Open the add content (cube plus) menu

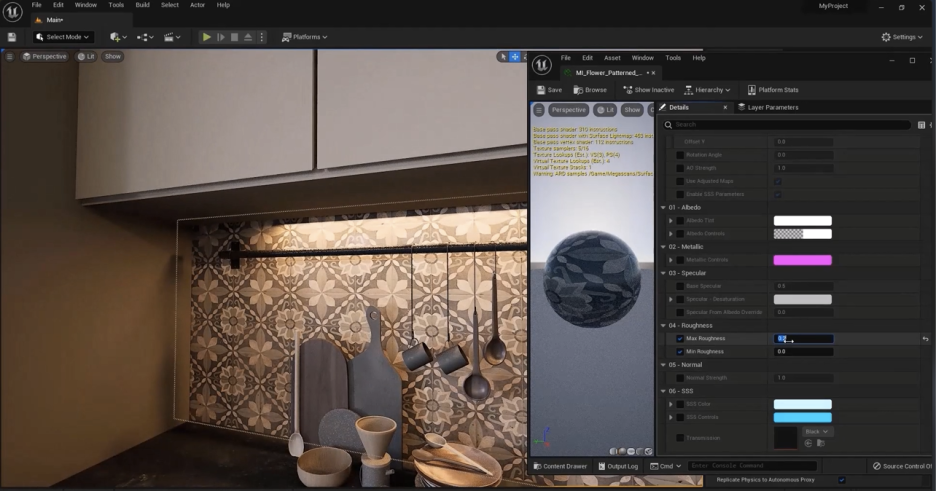(118, 37)
